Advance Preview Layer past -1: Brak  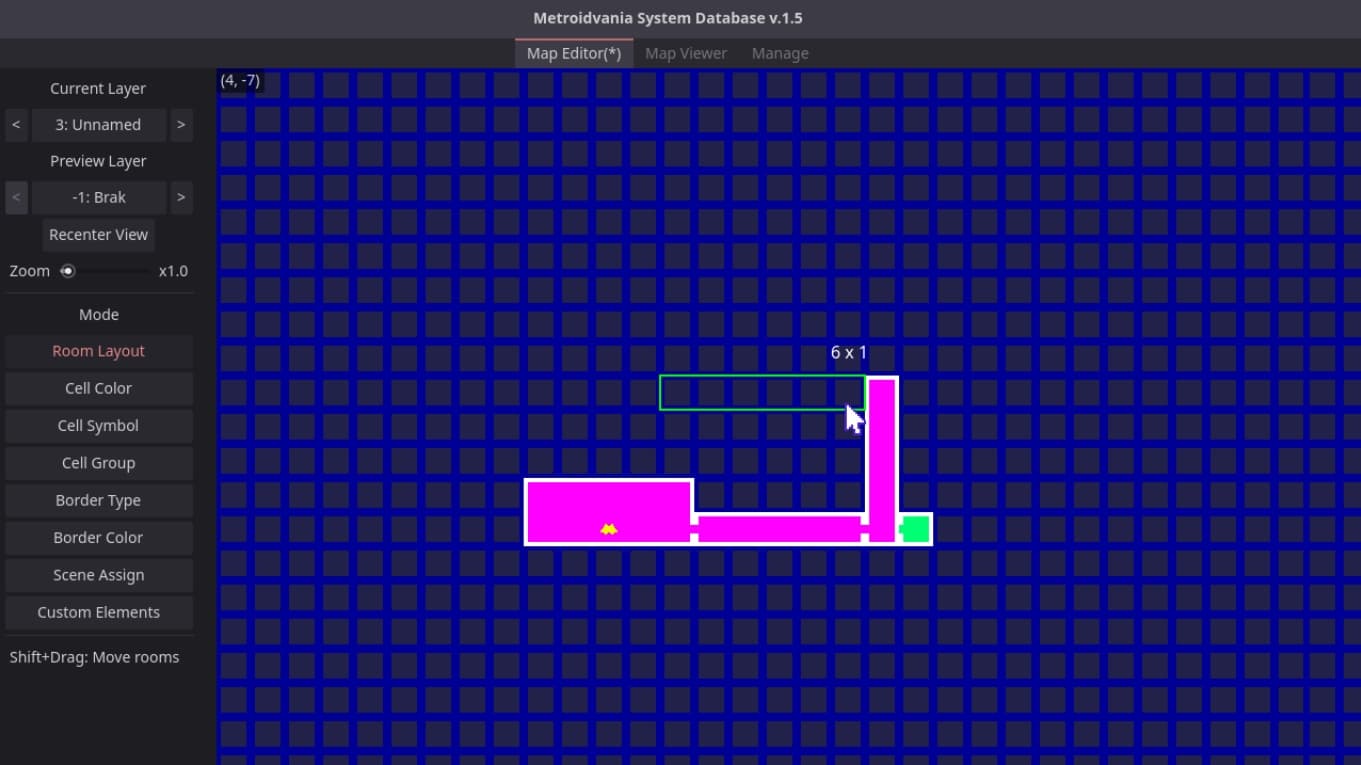(x=181, y=197)
